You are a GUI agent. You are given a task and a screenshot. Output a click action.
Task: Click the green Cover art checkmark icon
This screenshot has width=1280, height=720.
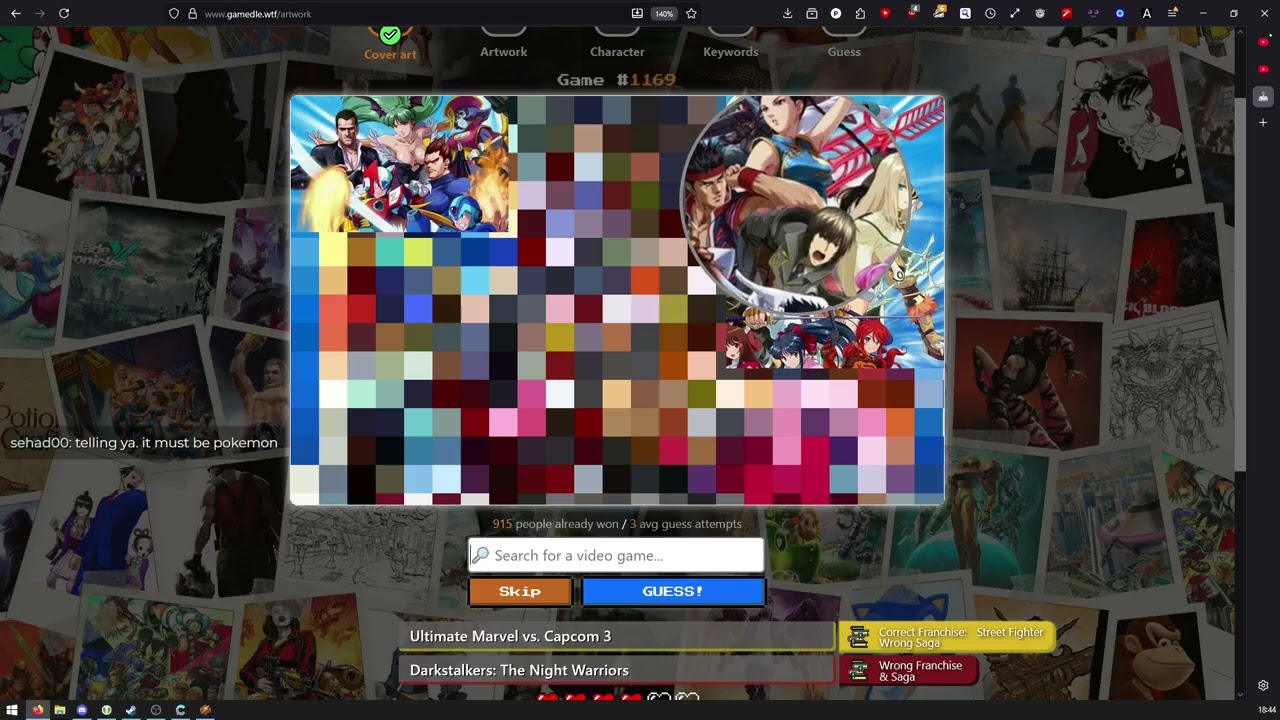pos(390,34)
